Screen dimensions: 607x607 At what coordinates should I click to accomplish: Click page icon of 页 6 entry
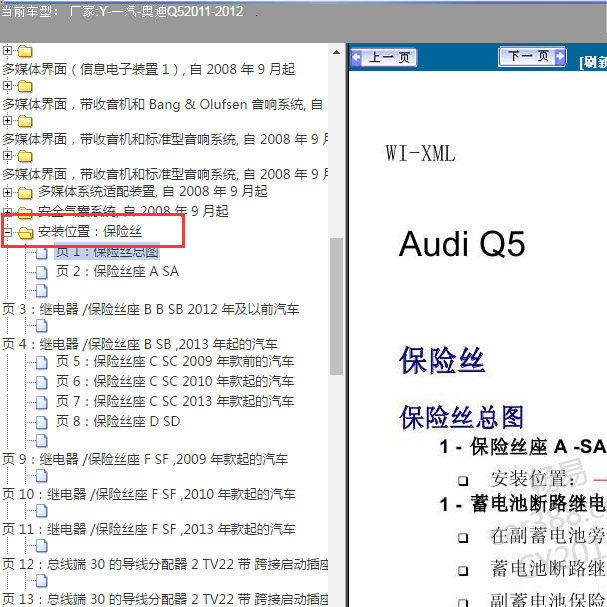(x=42, y=382)
